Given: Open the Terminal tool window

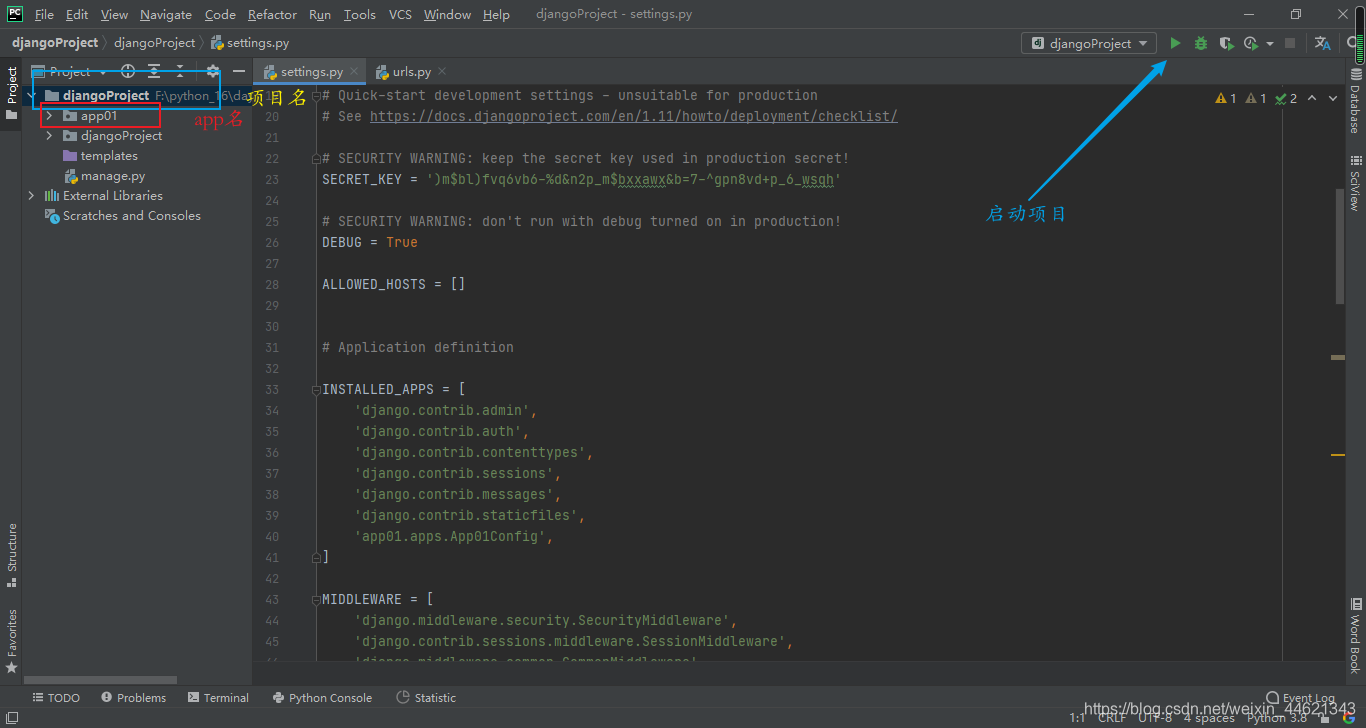Looking at the screenshot, I should click(x=218, y=698).
